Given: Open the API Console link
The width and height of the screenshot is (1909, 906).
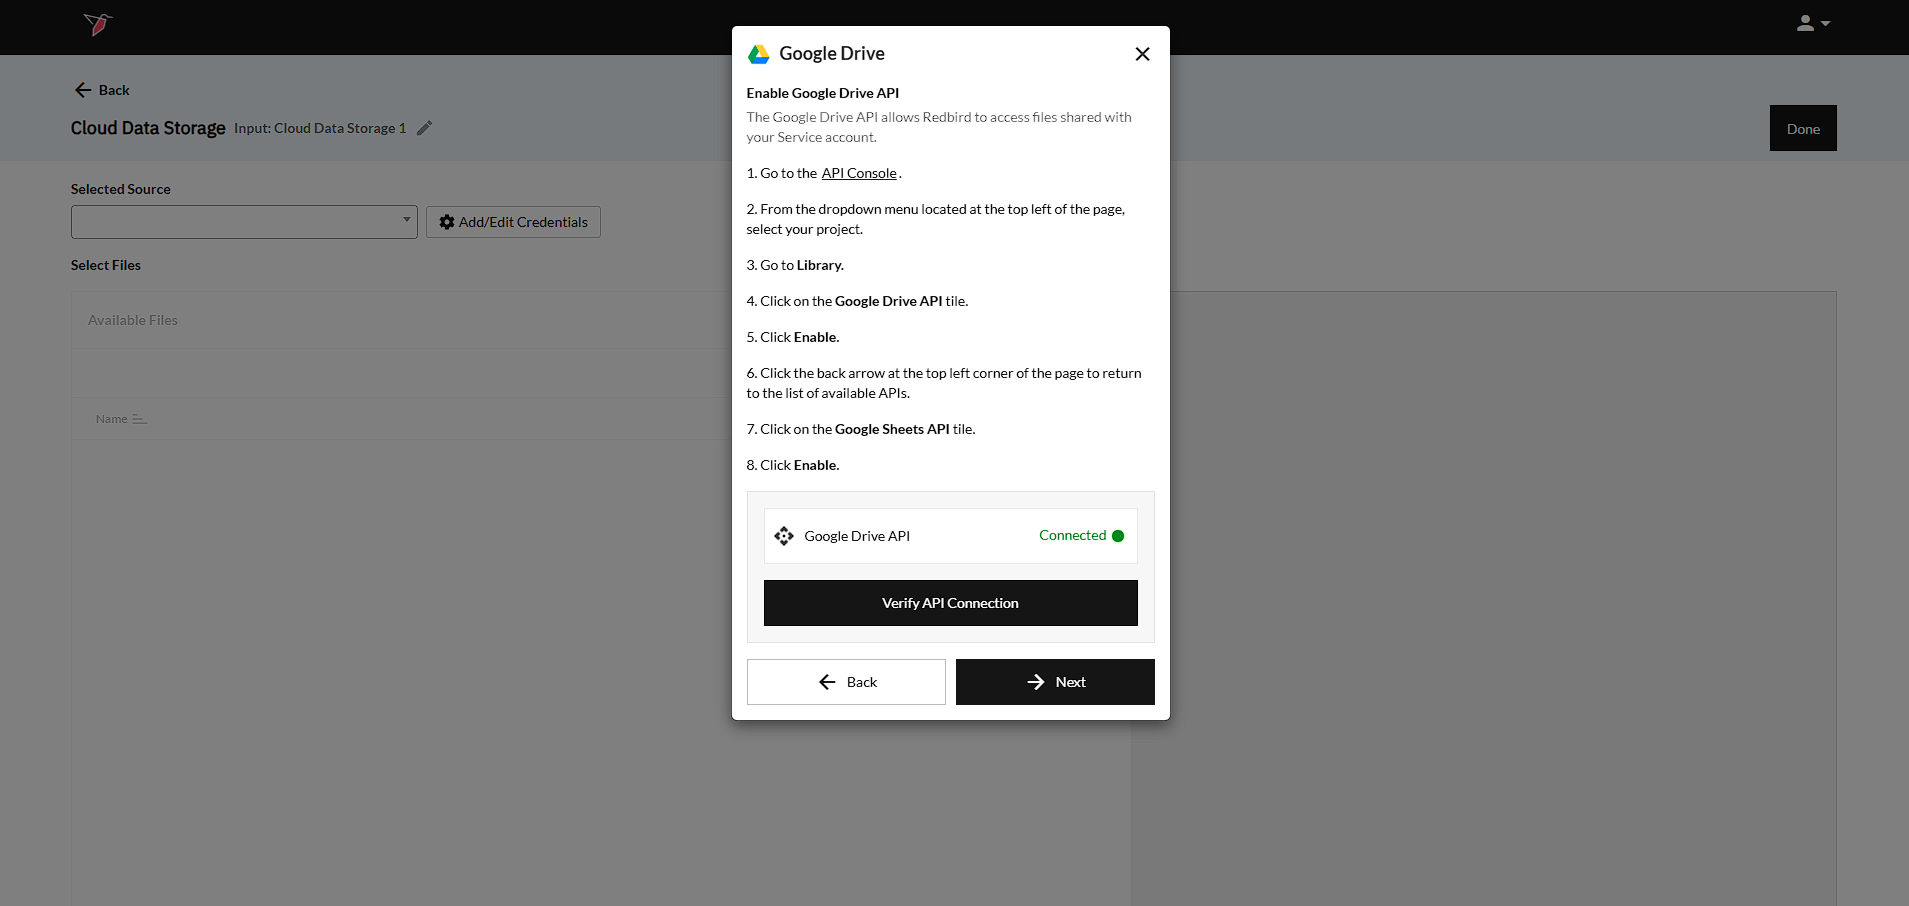Looking at the screenshot, I should pyautogui.click(x=859, y=173).
